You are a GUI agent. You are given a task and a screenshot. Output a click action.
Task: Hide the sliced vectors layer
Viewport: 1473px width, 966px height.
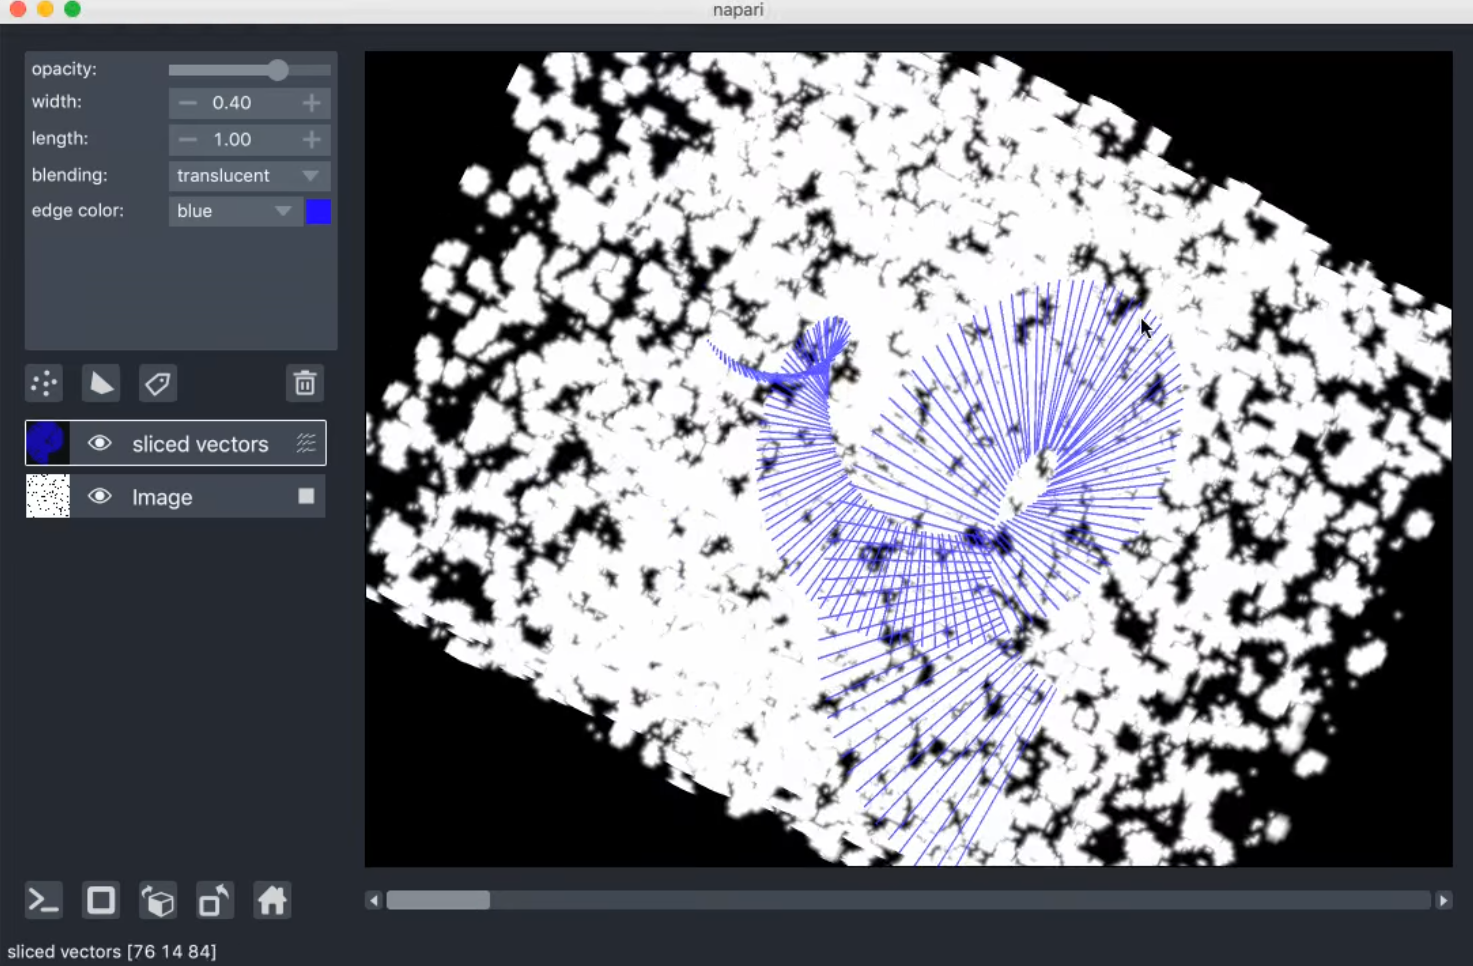pyautogui.click(x=99, y=443)
